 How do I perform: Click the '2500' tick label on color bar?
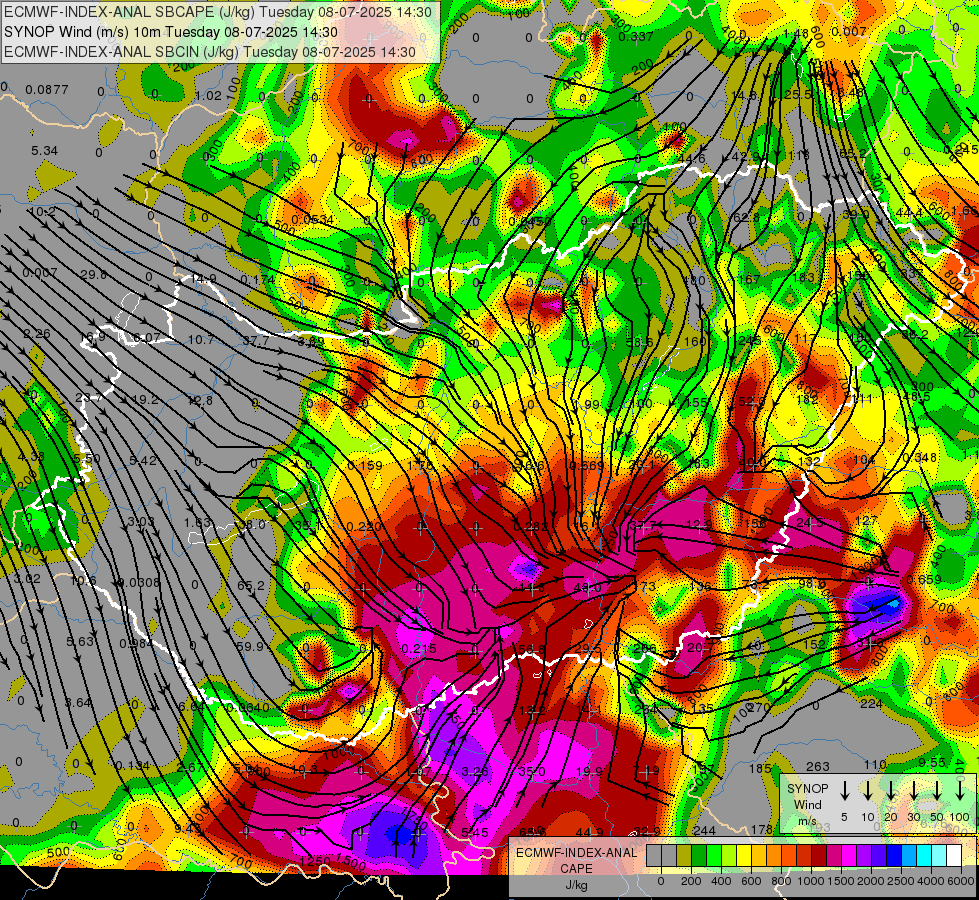point(901,881)
